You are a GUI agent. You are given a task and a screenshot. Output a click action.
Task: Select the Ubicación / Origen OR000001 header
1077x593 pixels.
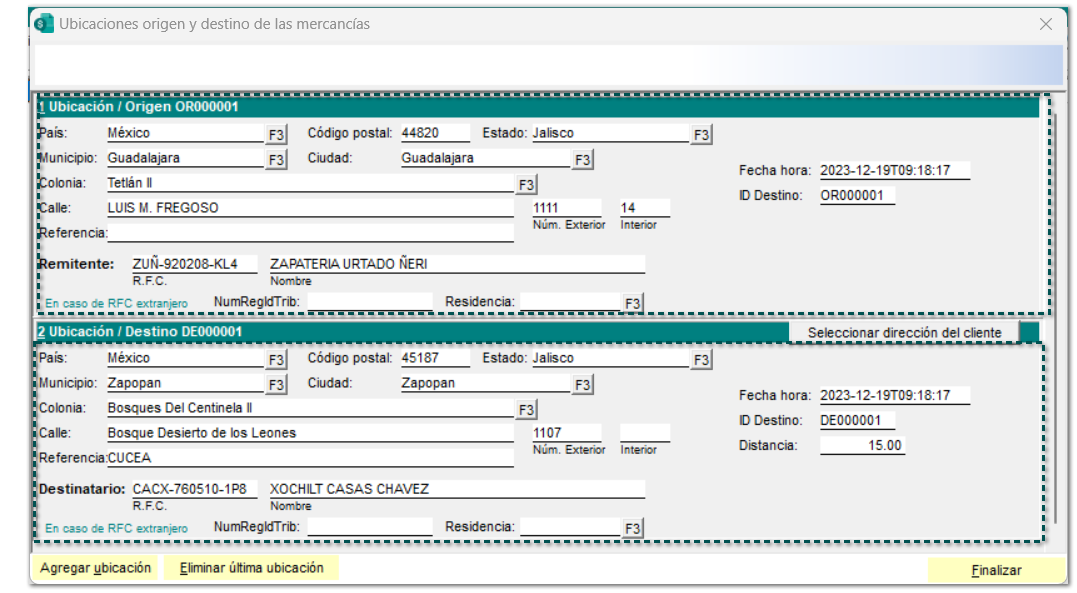point(140,106)
